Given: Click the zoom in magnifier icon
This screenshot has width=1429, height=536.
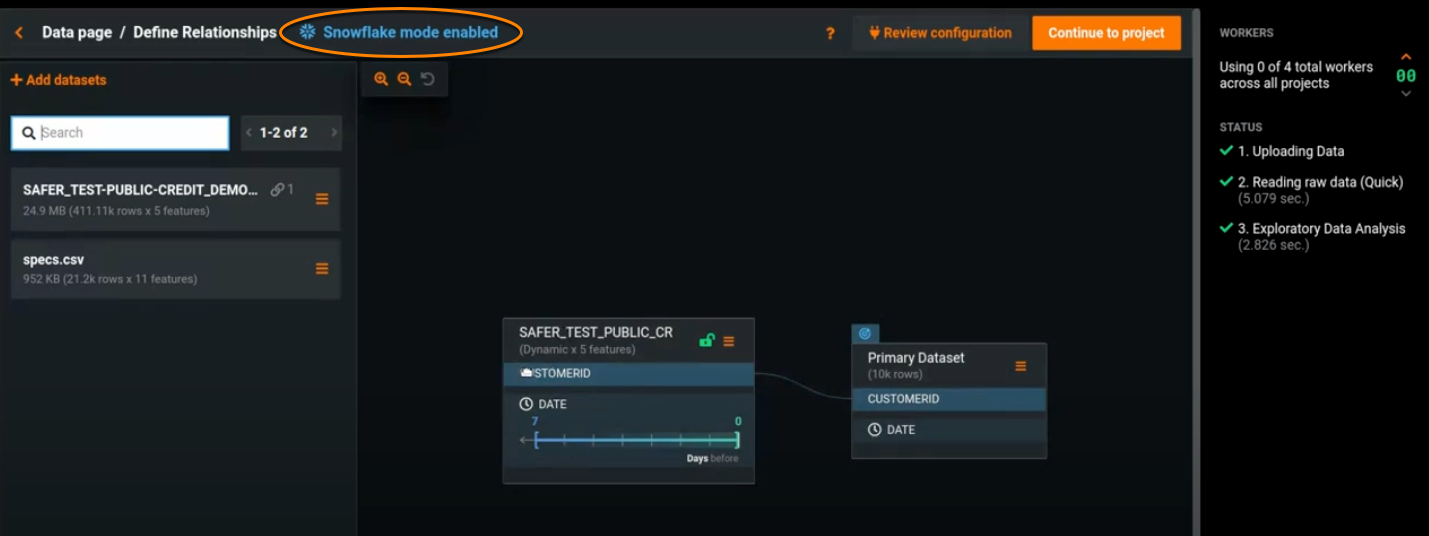Looking at the screenshot, I should coord(381,79).
